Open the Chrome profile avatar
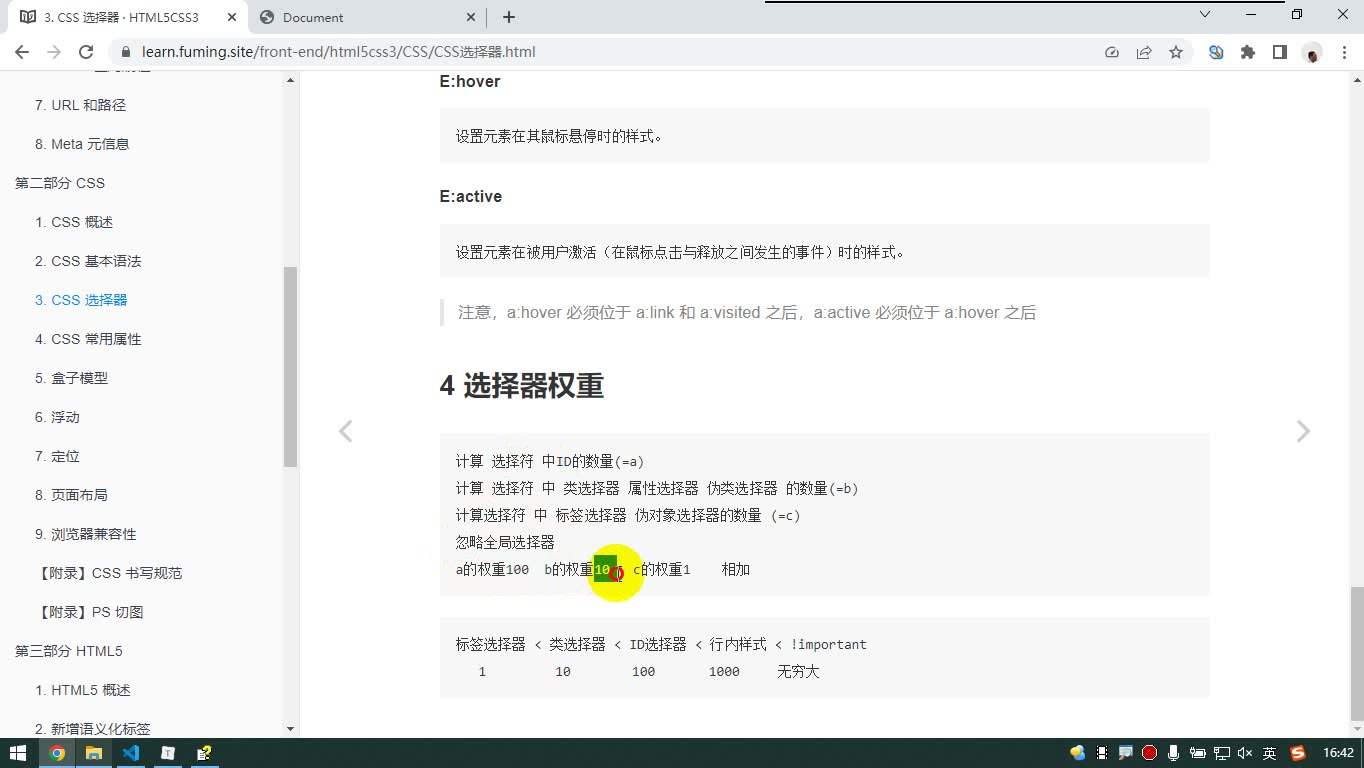 click(1312, 52)
